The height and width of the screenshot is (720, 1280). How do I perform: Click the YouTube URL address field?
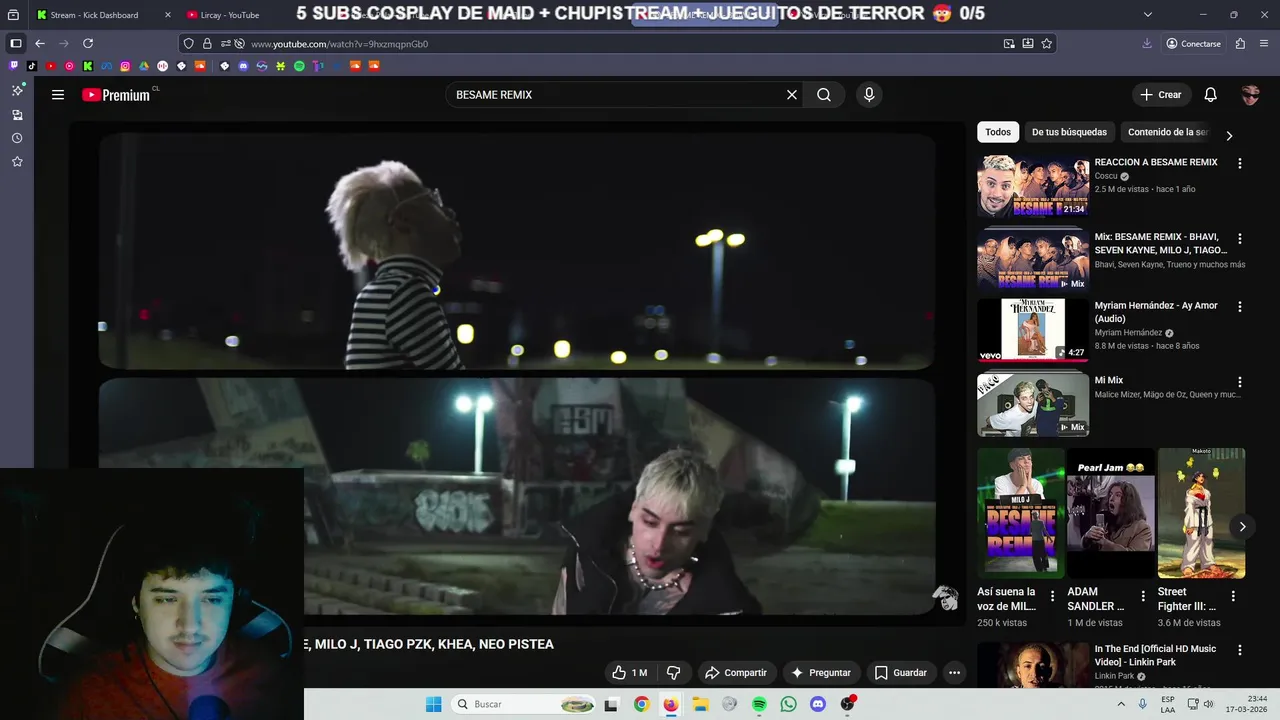[618, 44]
